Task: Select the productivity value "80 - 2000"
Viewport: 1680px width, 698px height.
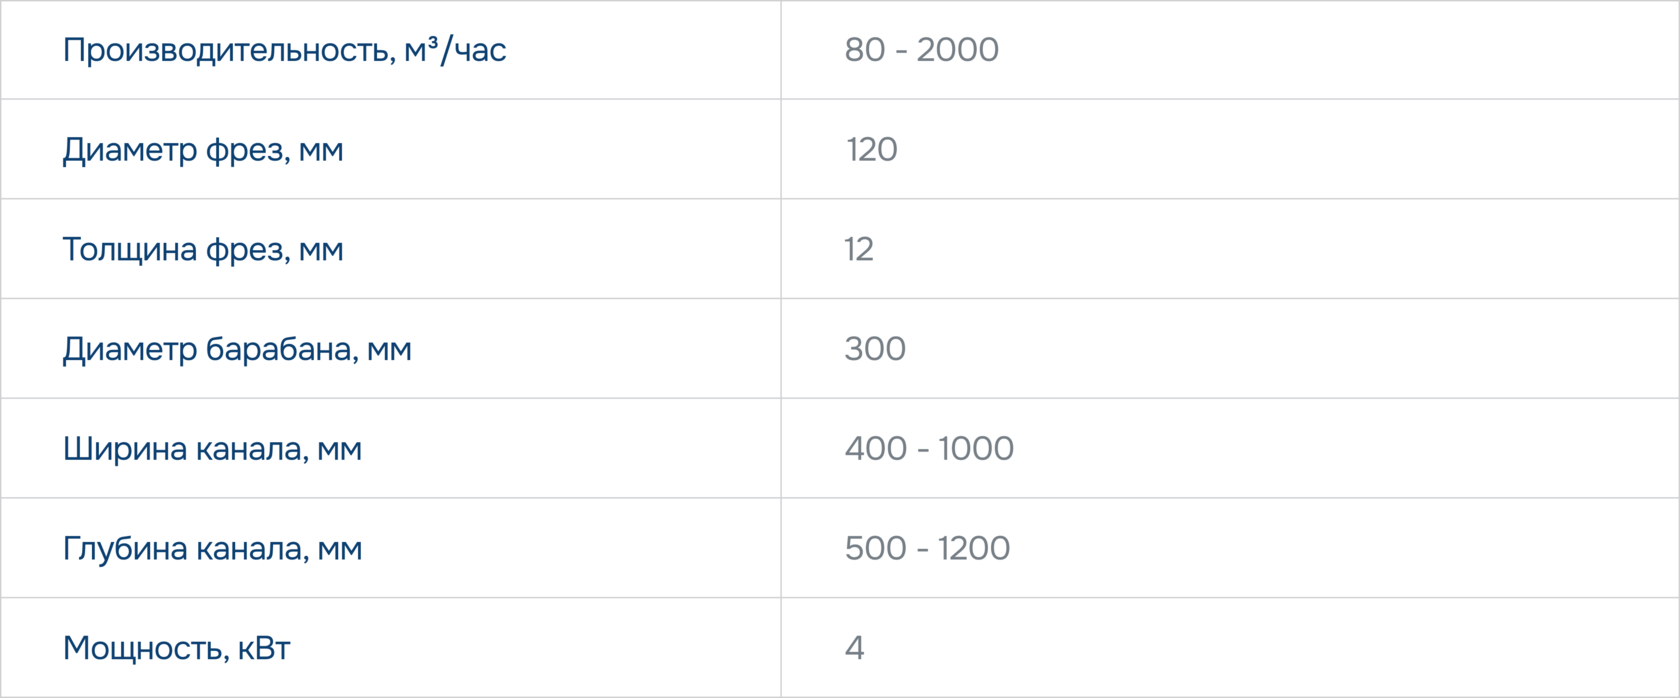Action: (x=921, y=50)
